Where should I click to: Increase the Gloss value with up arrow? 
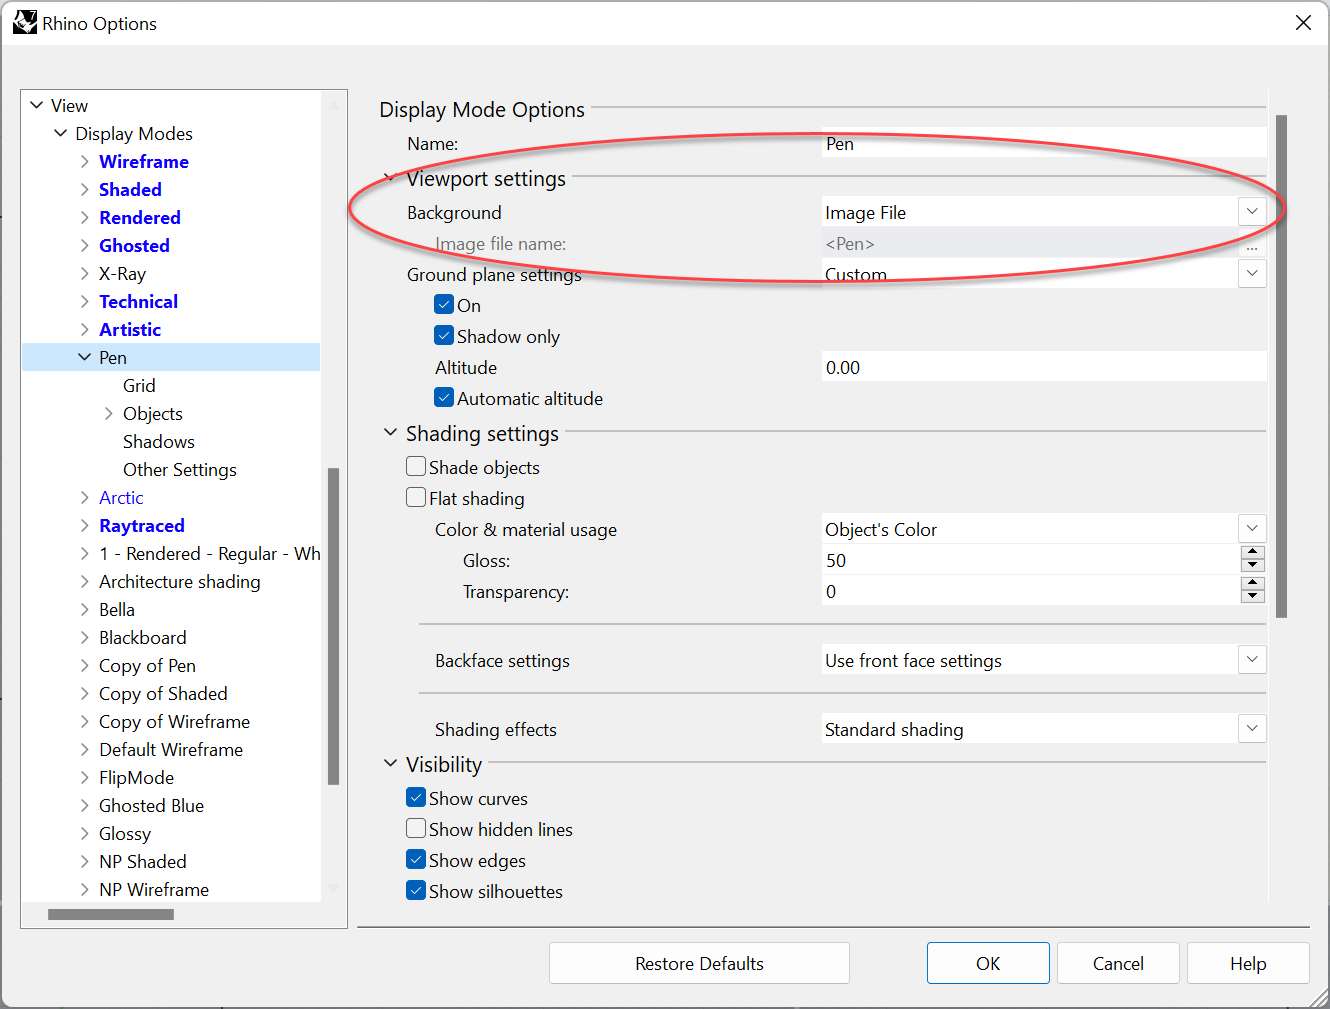coord(1252,553)
